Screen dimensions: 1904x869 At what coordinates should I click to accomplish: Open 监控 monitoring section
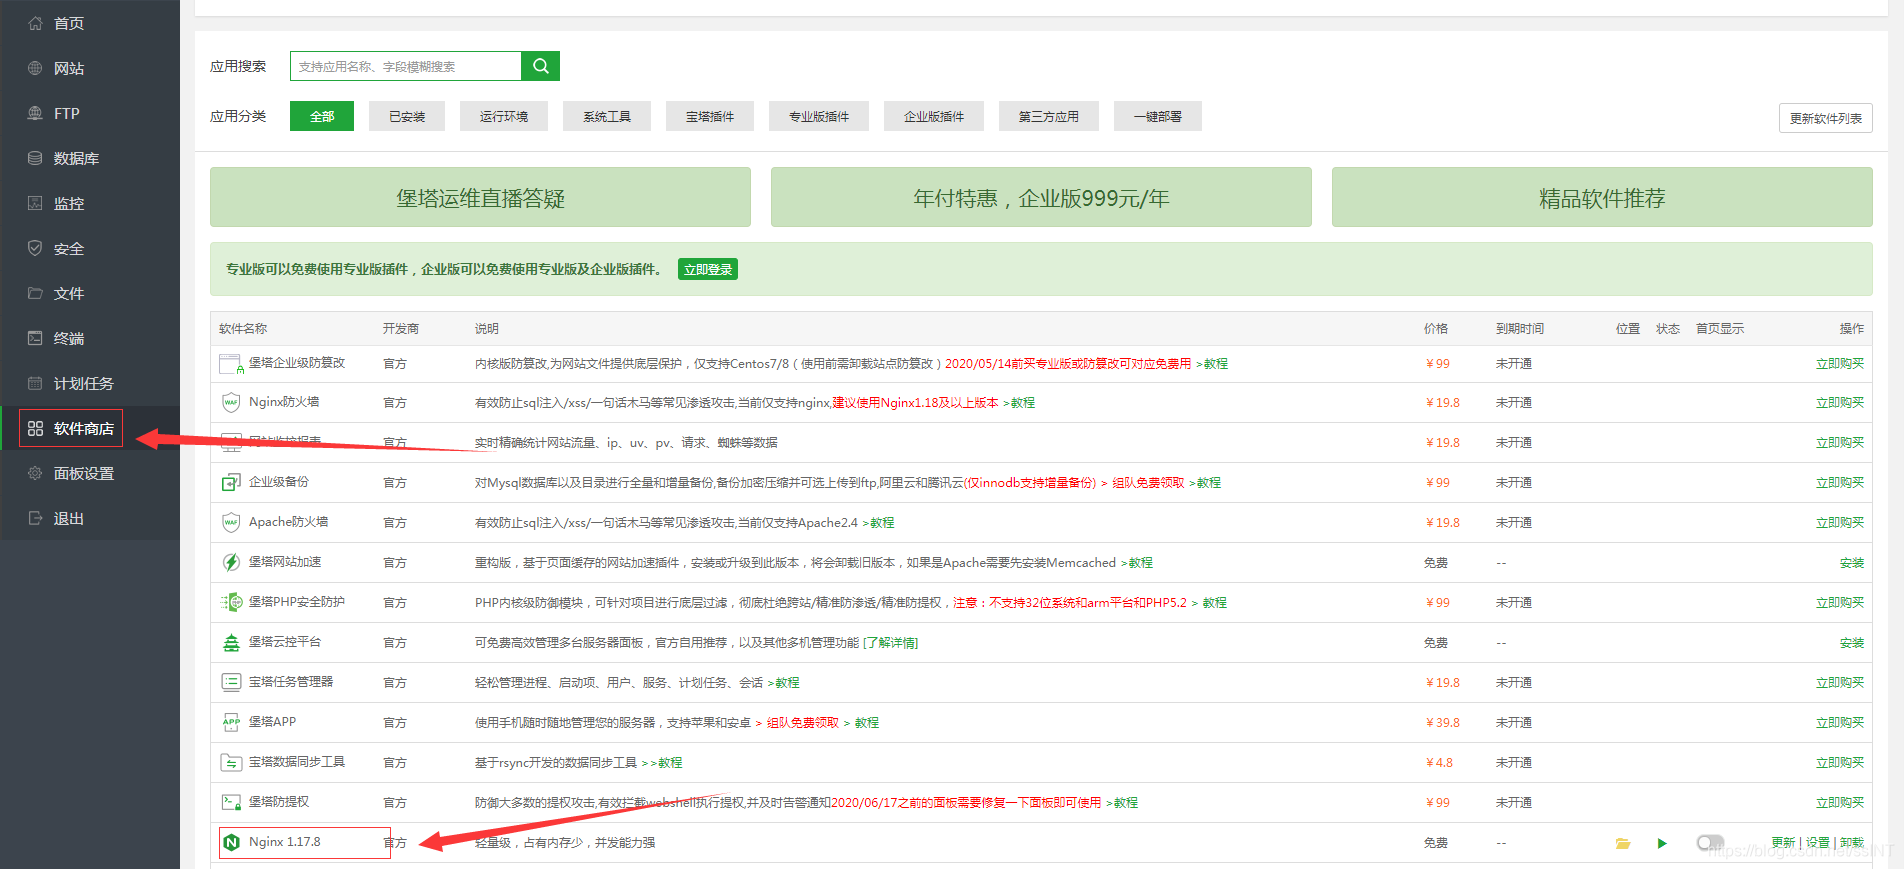68,203
